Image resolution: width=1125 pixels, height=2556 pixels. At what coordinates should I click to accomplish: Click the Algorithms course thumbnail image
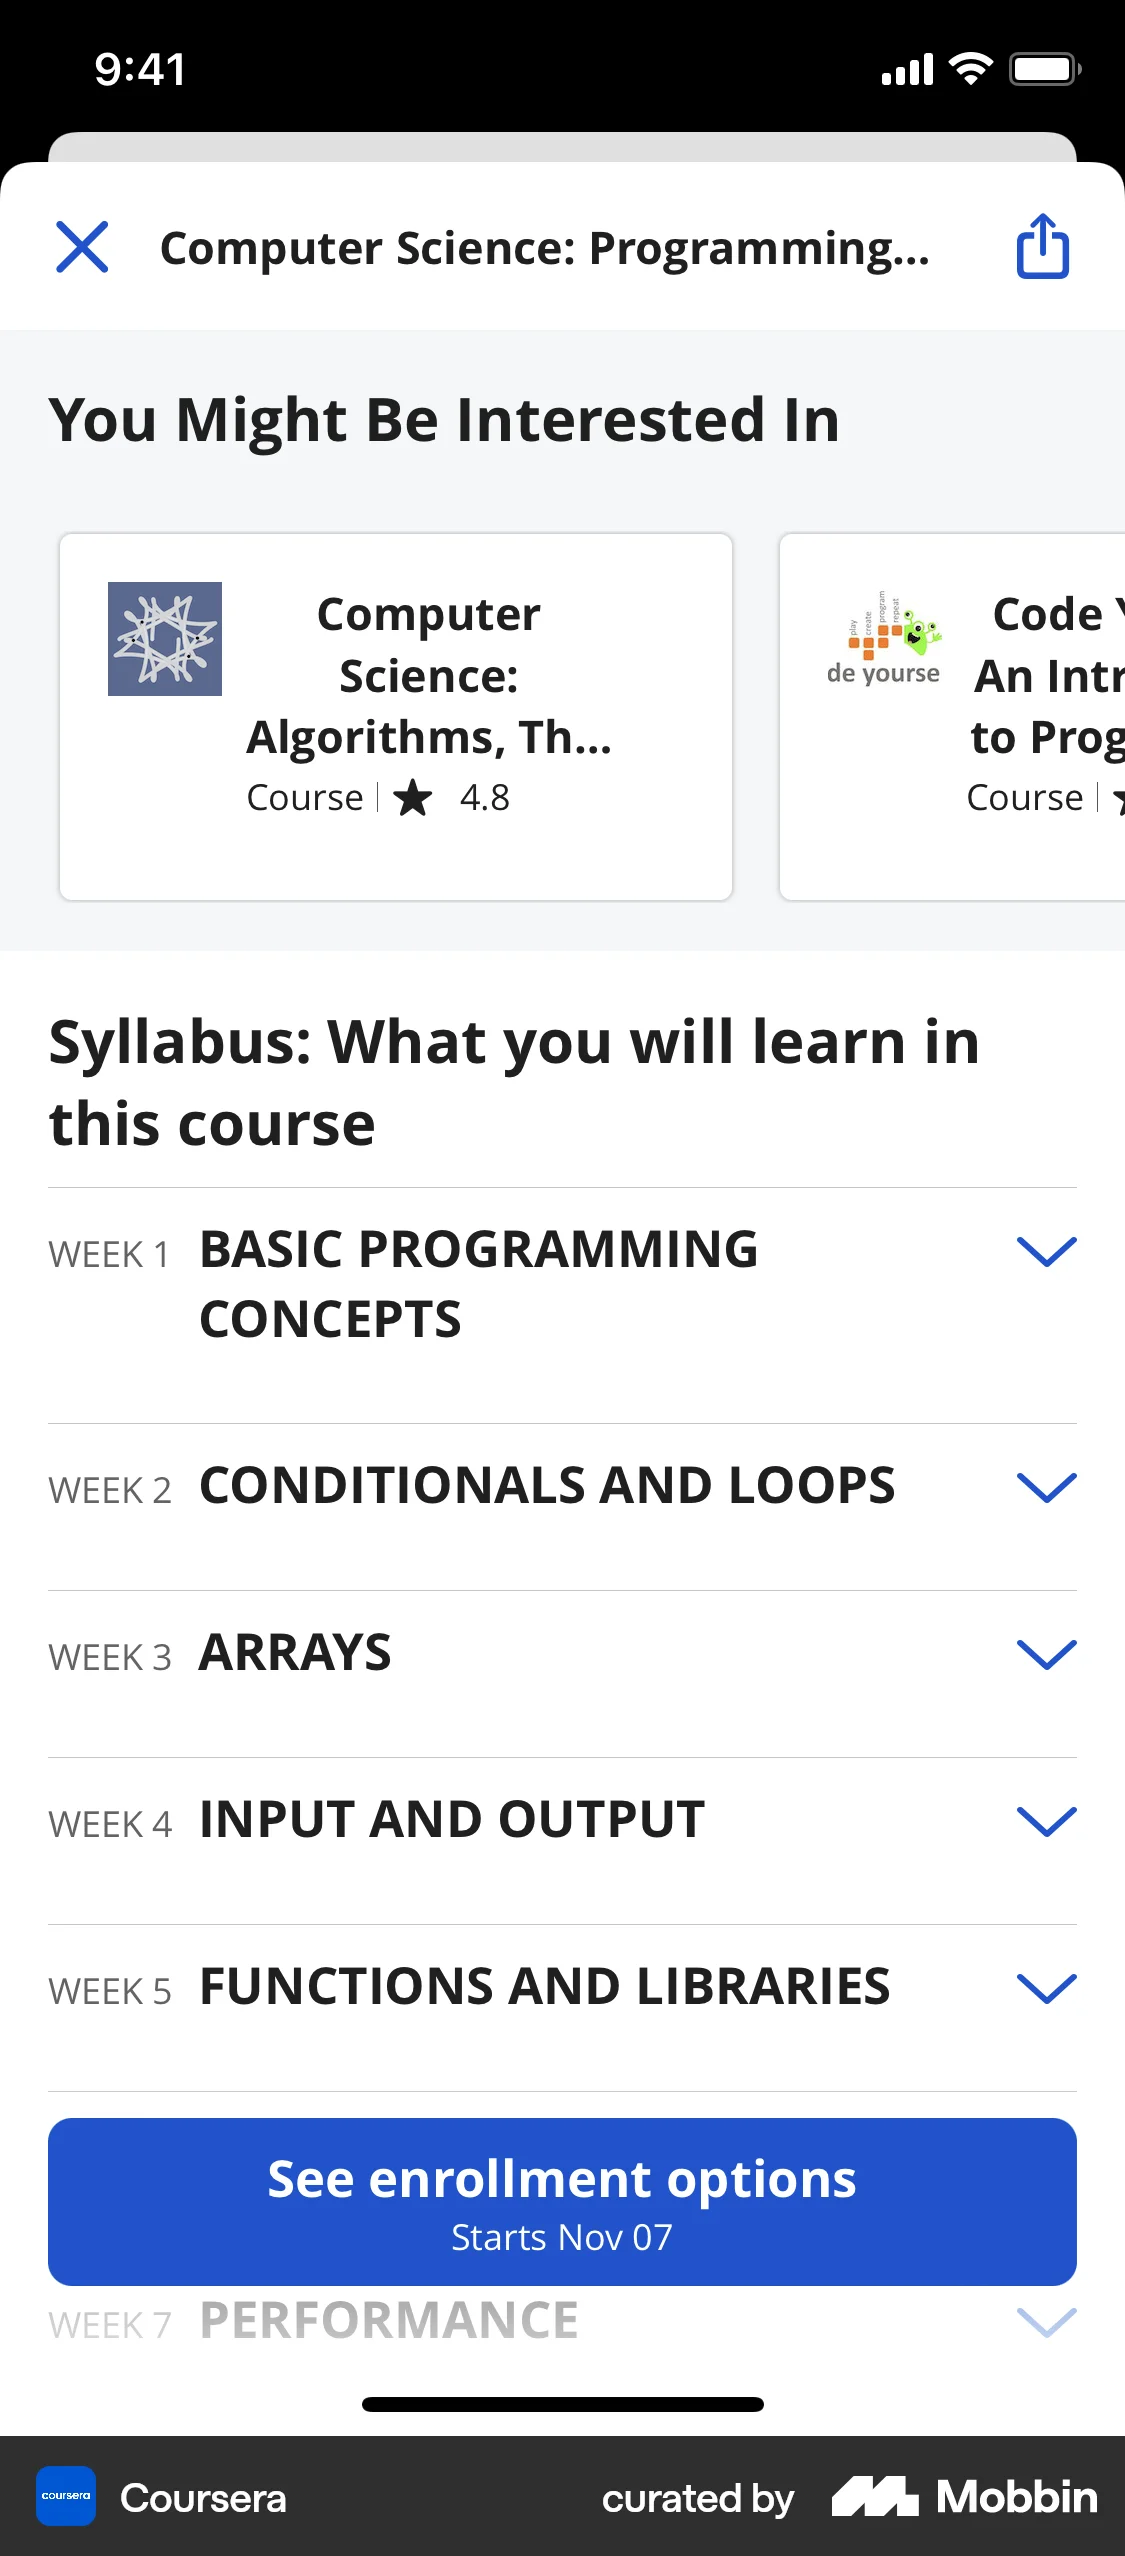(166, 638)
